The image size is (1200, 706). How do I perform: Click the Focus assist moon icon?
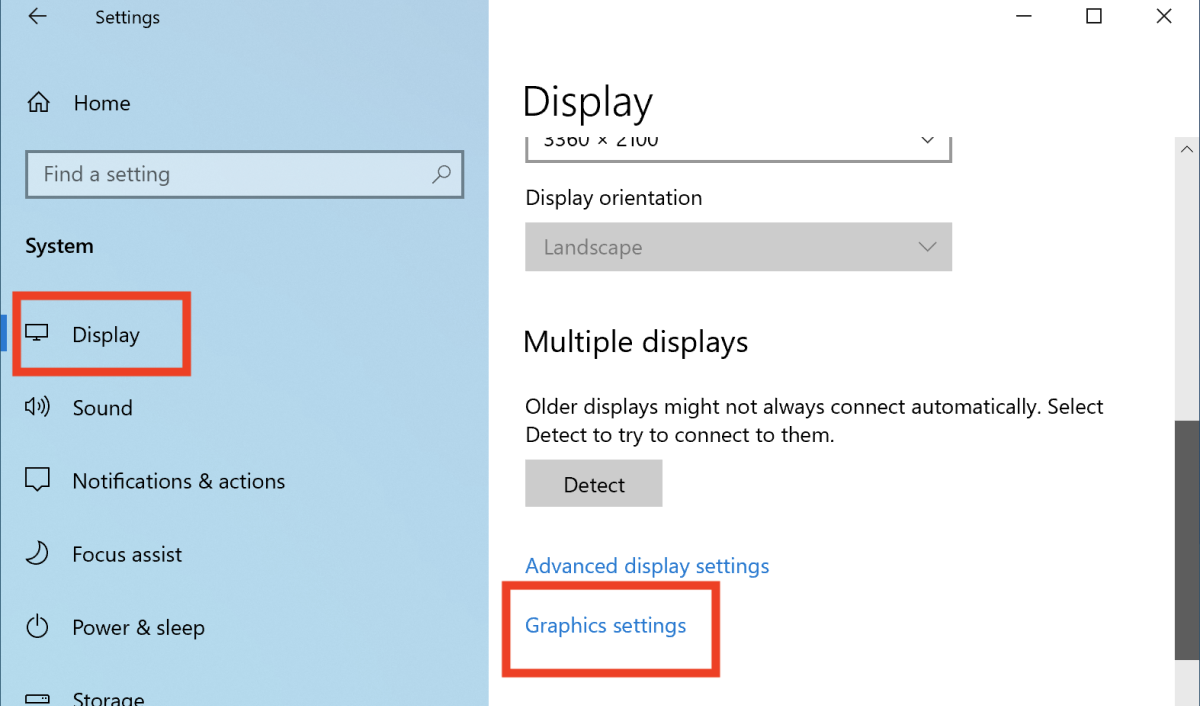[37, 553]
